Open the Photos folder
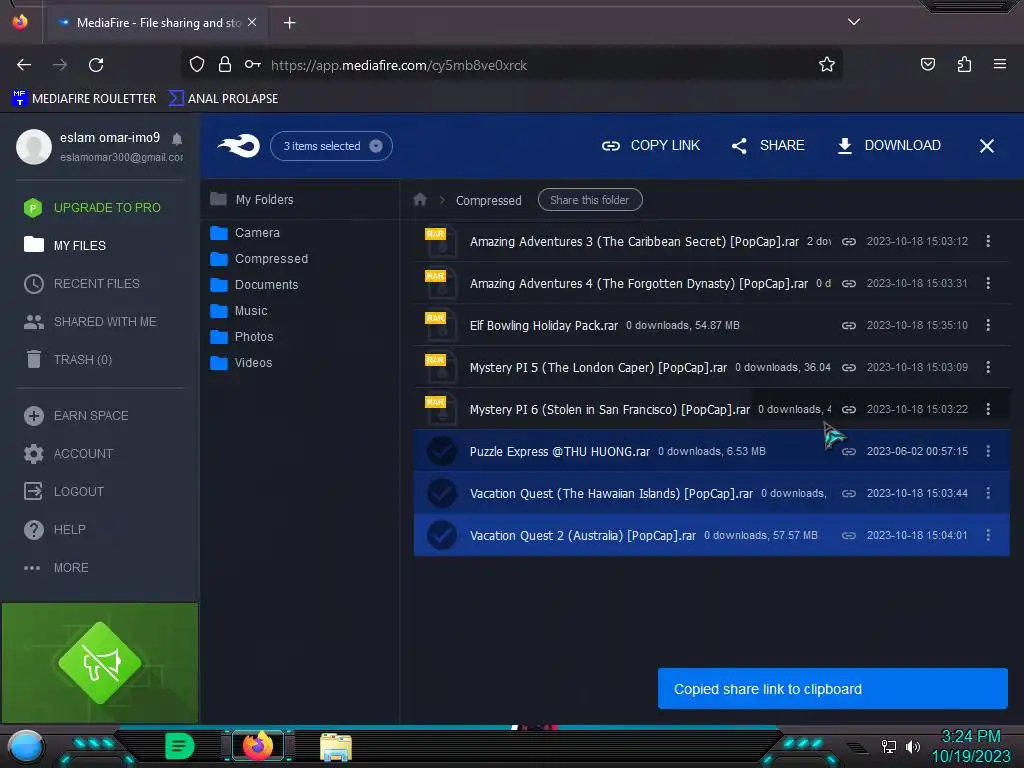This screenshot has width=1024, height=768. (x=242, y=337)
